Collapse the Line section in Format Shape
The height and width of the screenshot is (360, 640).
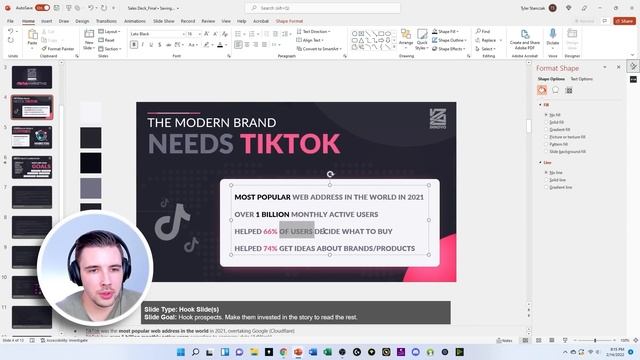pyautogui.click(x=540, y=162)
